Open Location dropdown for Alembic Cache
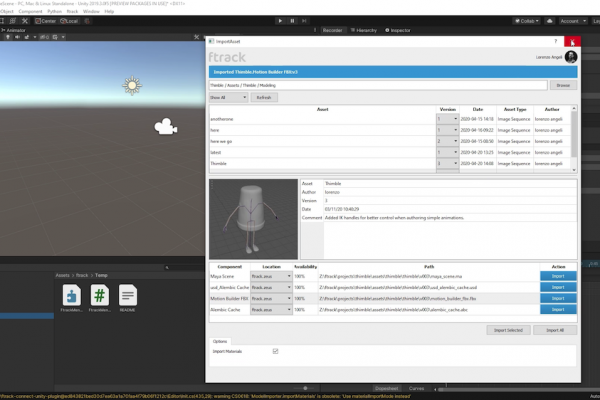Image resolution: width=600 pixels, height=400 pixels. pos(271,310)
